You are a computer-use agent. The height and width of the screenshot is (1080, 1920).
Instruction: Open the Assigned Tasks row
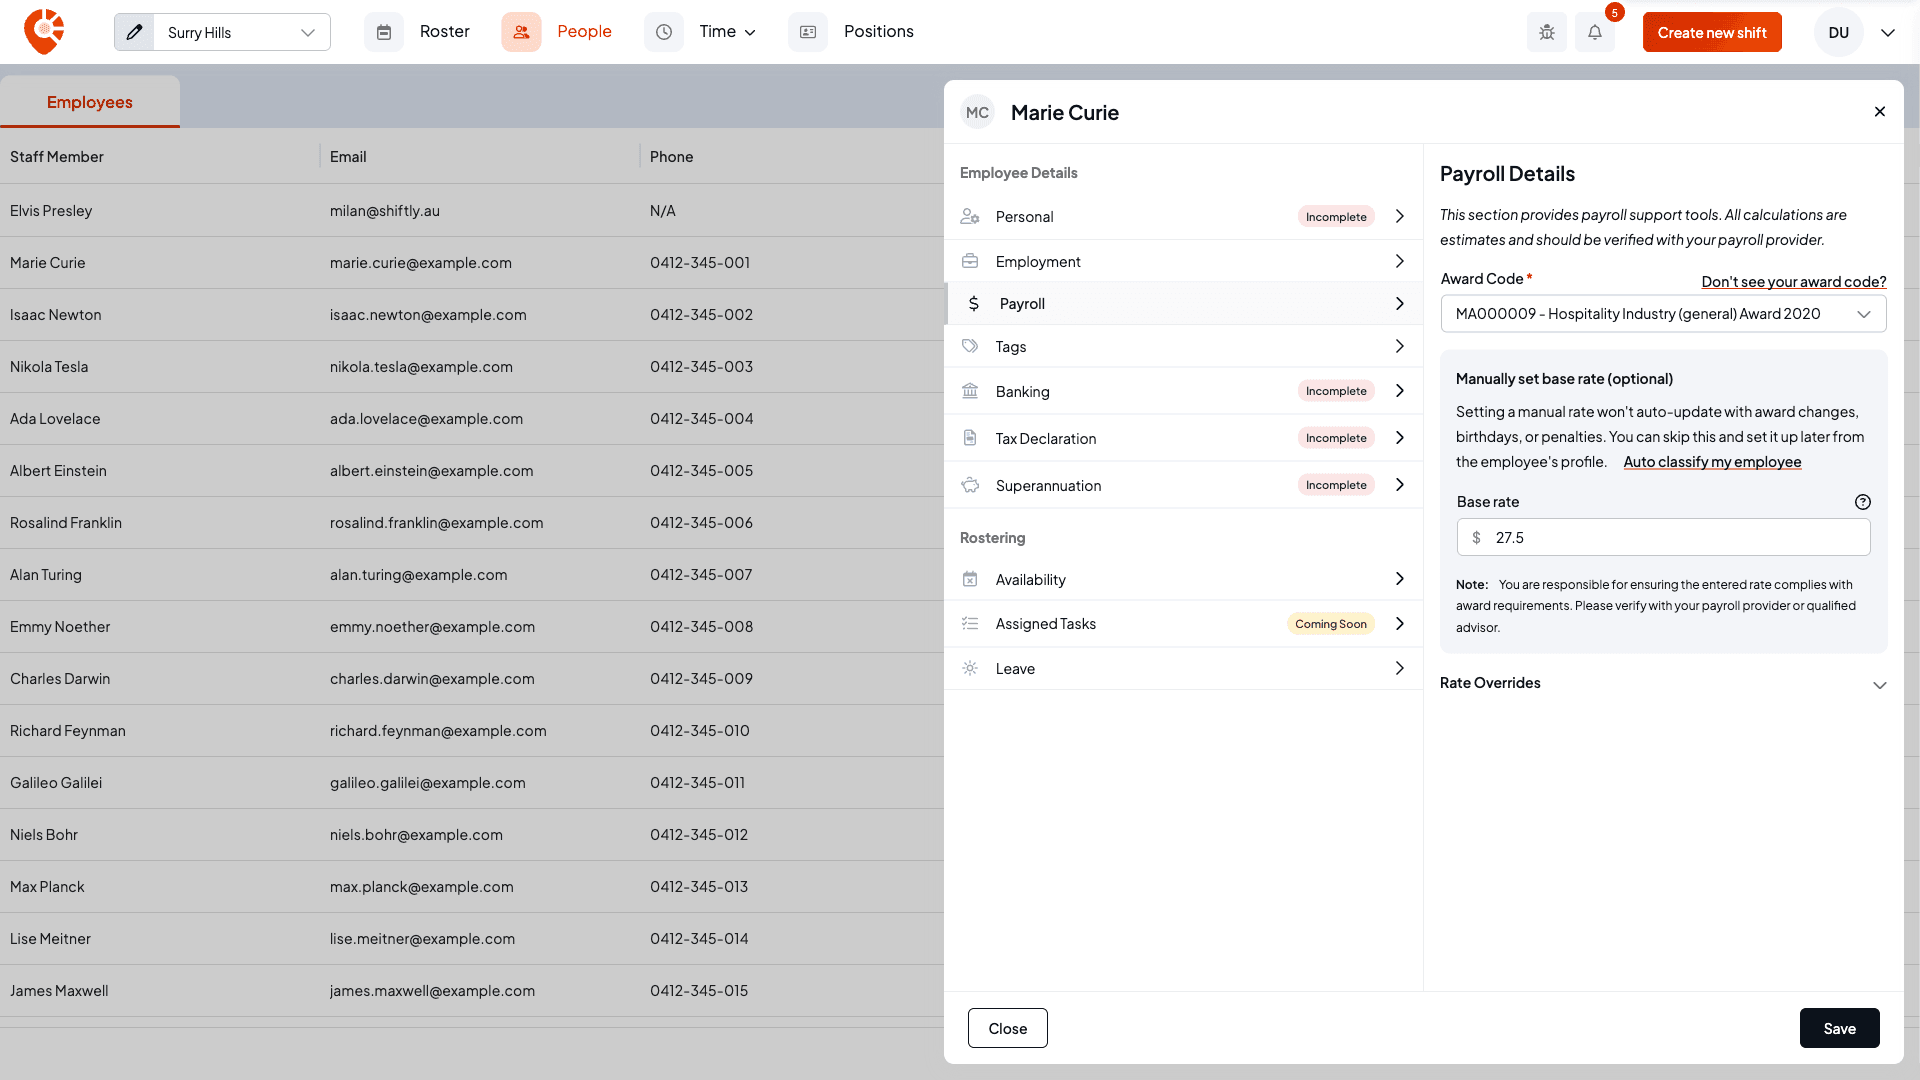pos(1184,623)
